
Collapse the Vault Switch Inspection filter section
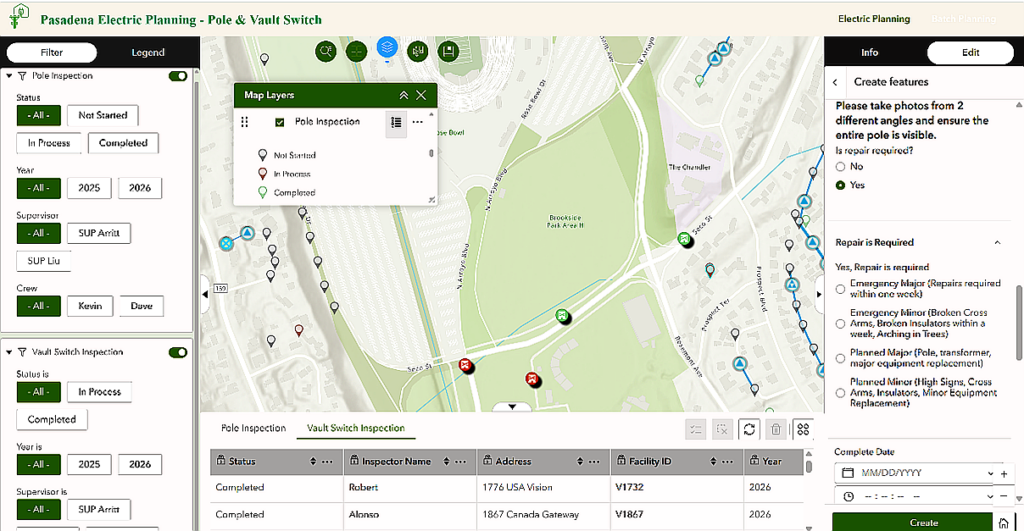point(9,352)
